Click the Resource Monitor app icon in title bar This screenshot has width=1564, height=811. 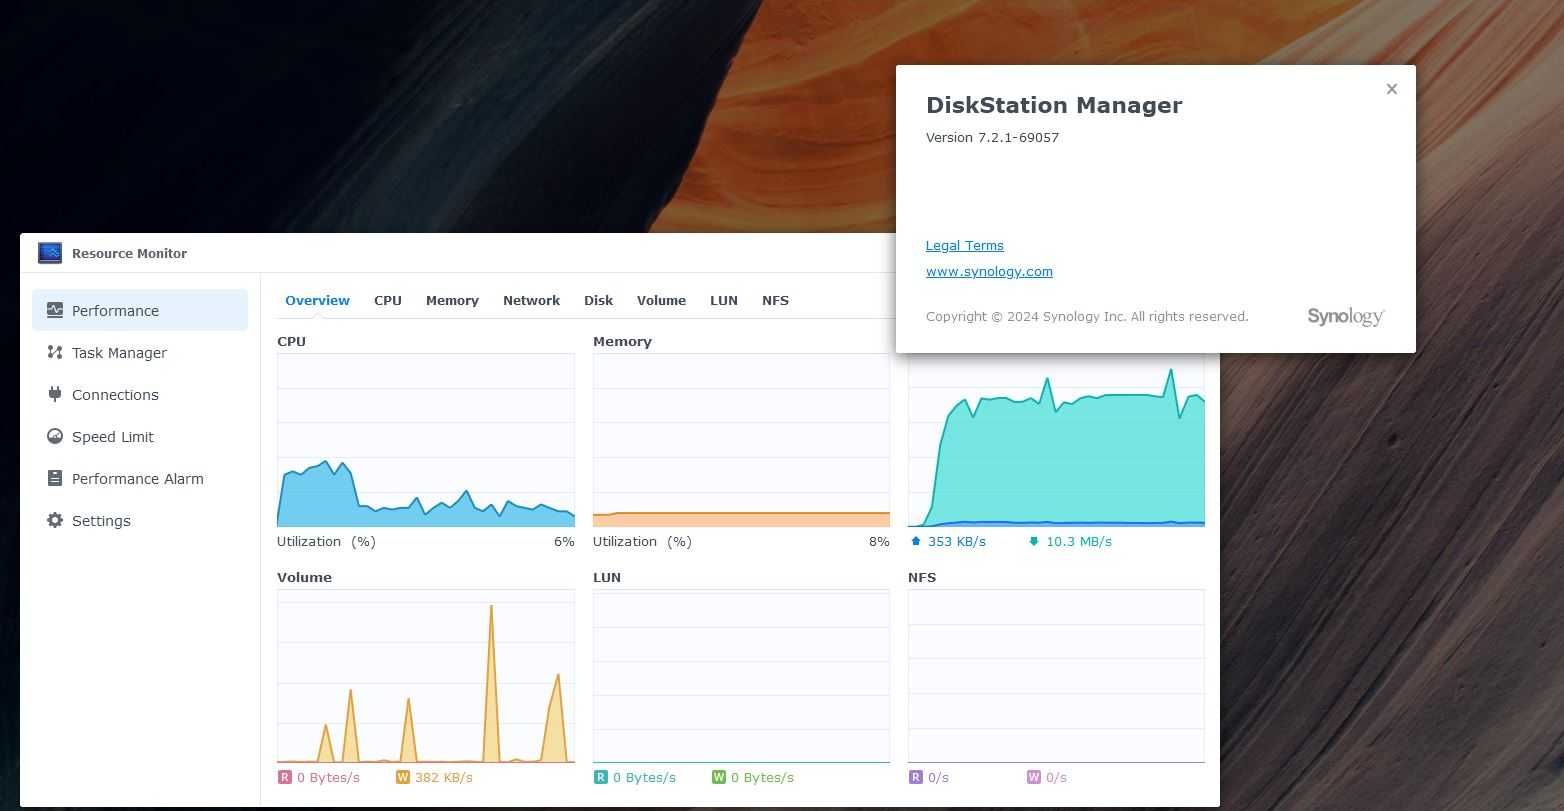point(50,253)
